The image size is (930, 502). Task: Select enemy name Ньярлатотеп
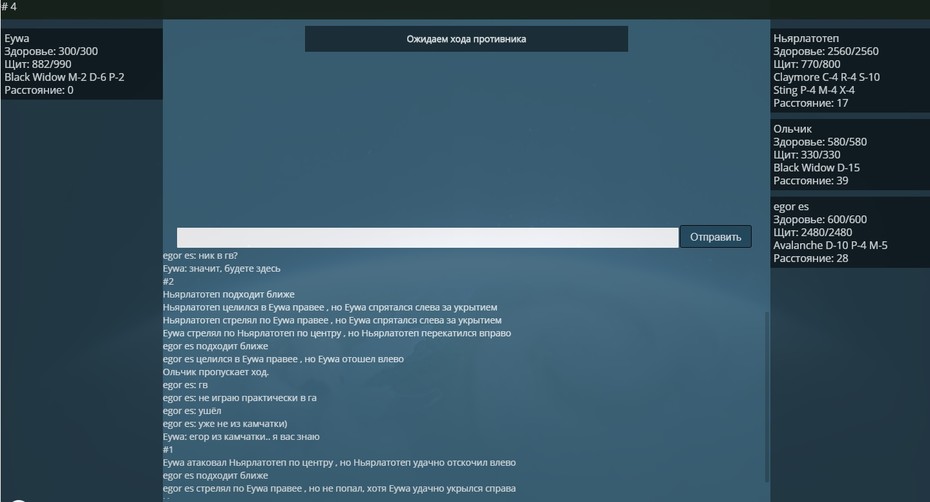point(805,39)
